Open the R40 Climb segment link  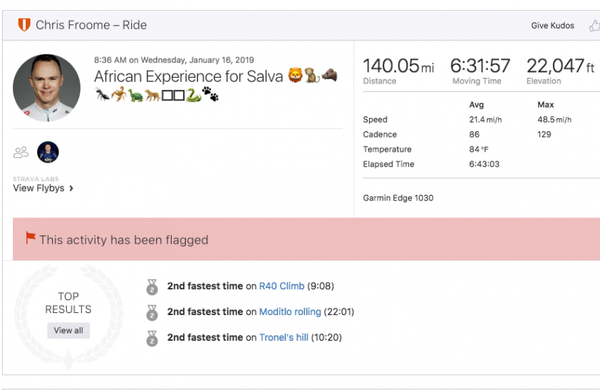(282, 286)
